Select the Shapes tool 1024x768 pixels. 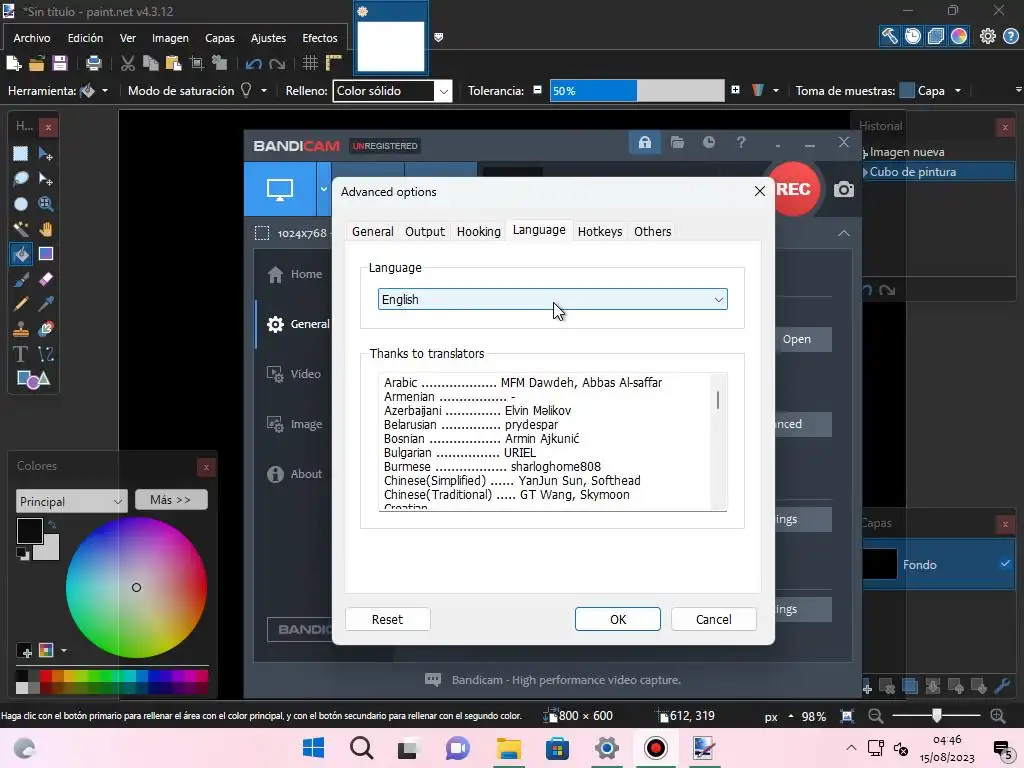click(x=33, y=379)
